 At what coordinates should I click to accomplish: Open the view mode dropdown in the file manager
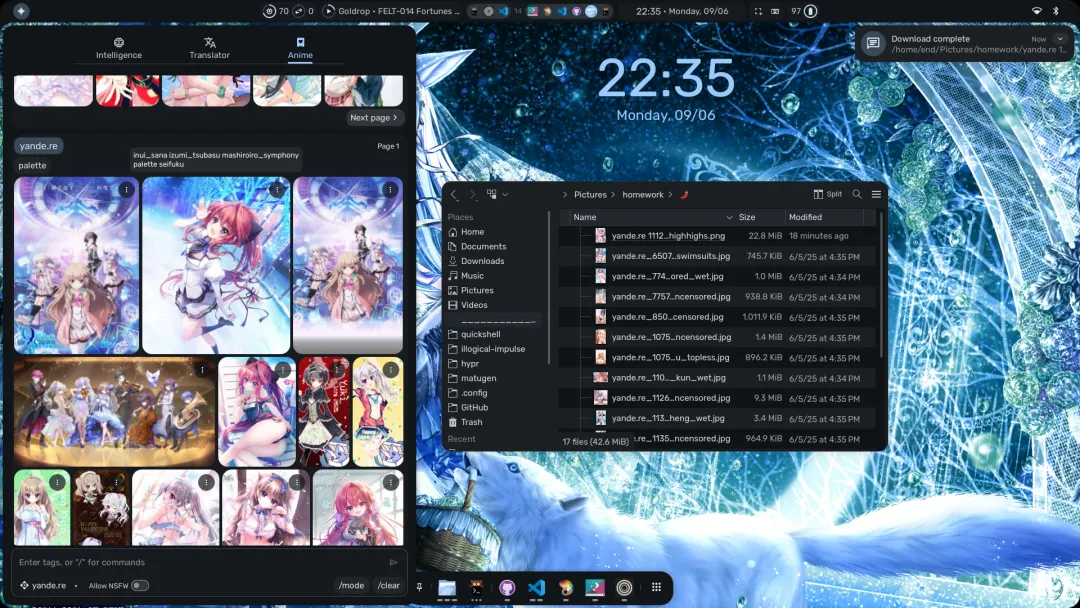(497, 194)
